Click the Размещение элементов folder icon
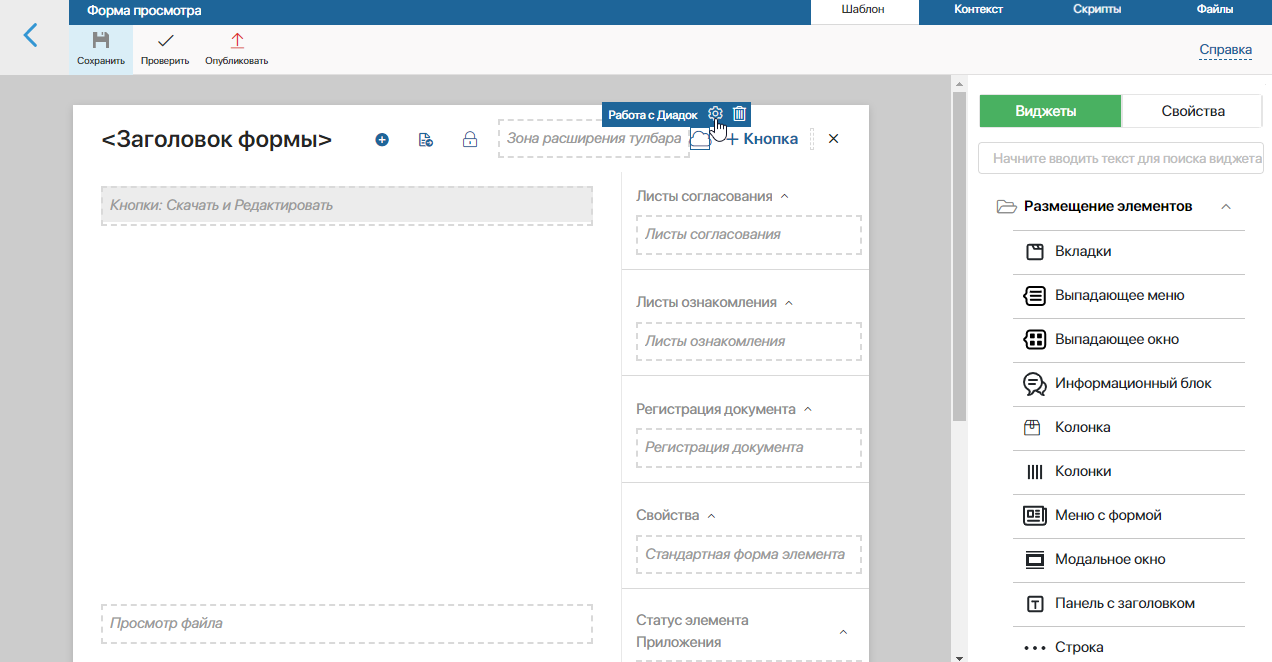Image resolution: width=1272 pixels, height=662 pixels. [x=1007, y=207]
